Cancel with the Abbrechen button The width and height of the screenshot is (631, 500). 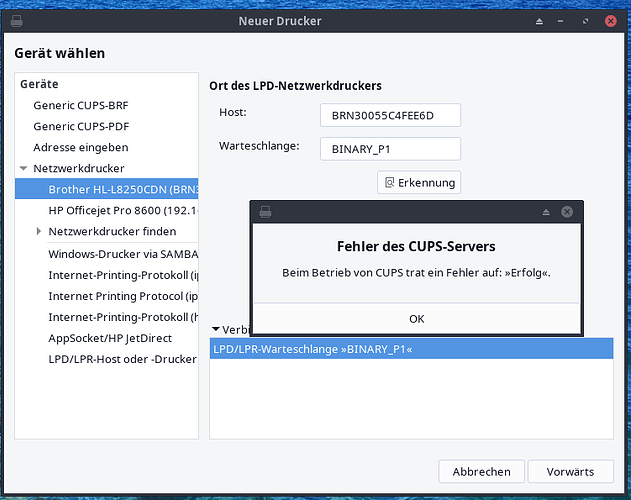tap(481, 471)
